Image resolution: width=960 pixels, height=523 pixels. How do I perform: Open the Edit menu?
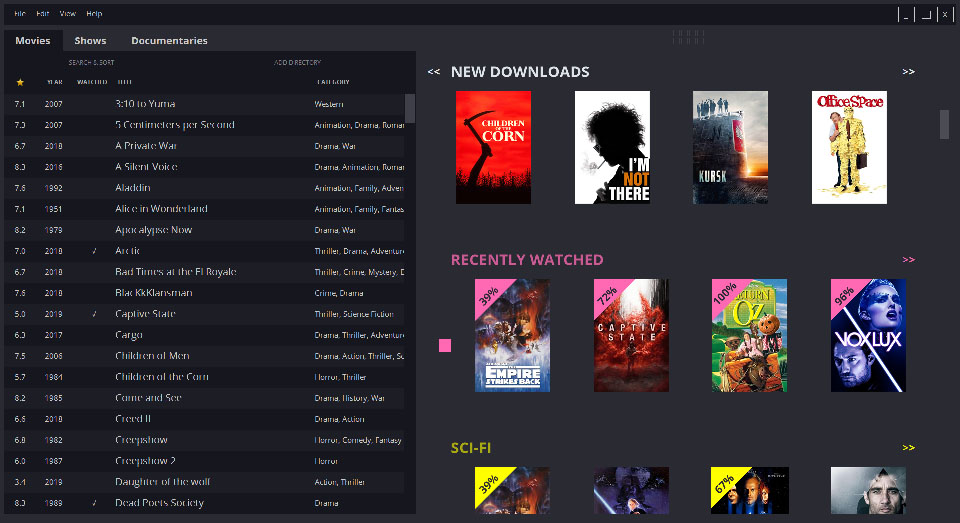coord(42,13)
